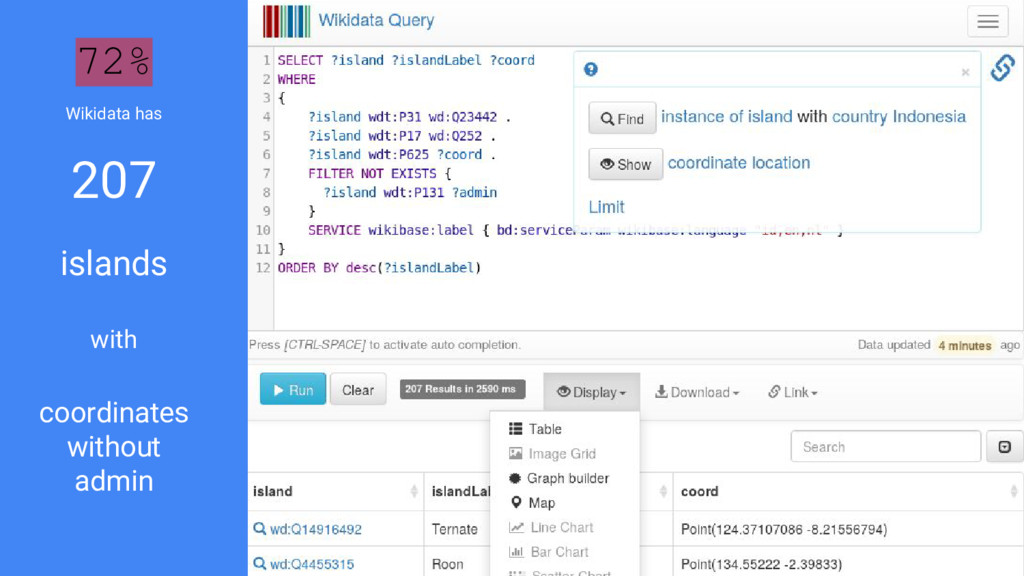Click the FILTER NOT EXISTS line
The height and width of the screenshot is (576, 1024).
pyautogui.click(x=379, y=174)
